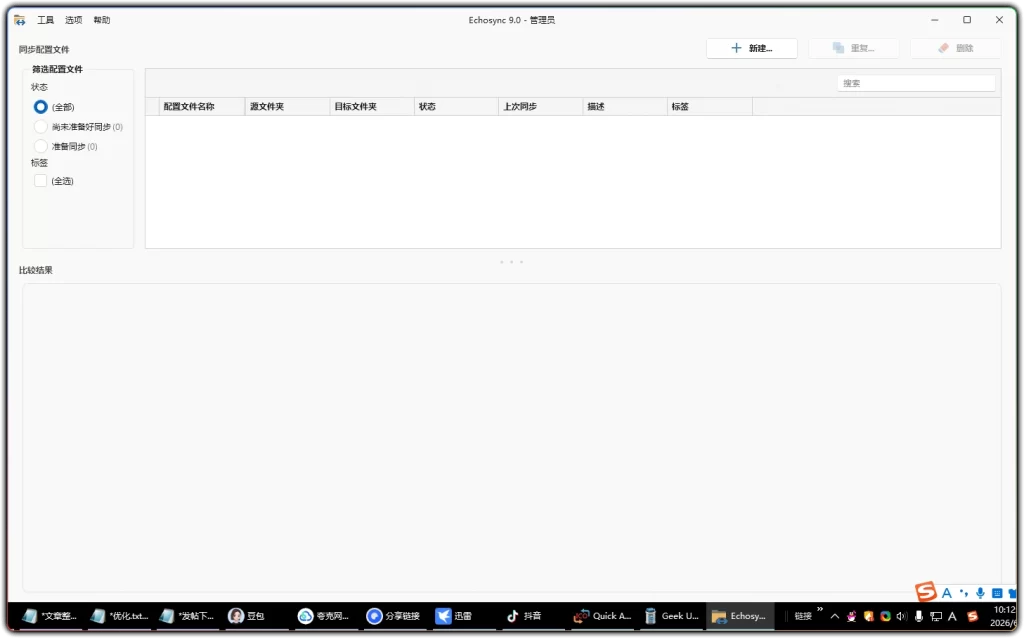Click the copy icon in the 重复 button
Viewport: 1024px width, 638px height.
pyautogui.click(x=838, y=48)
